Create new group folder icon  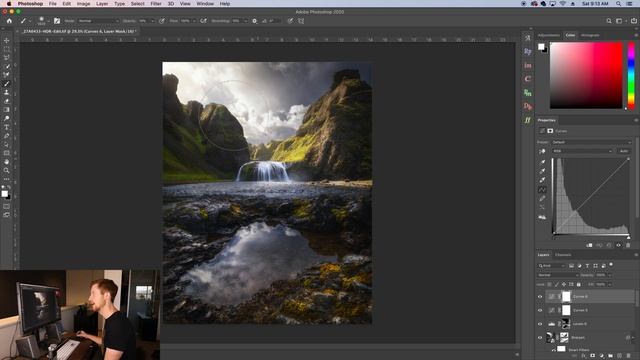pos(611,356)
